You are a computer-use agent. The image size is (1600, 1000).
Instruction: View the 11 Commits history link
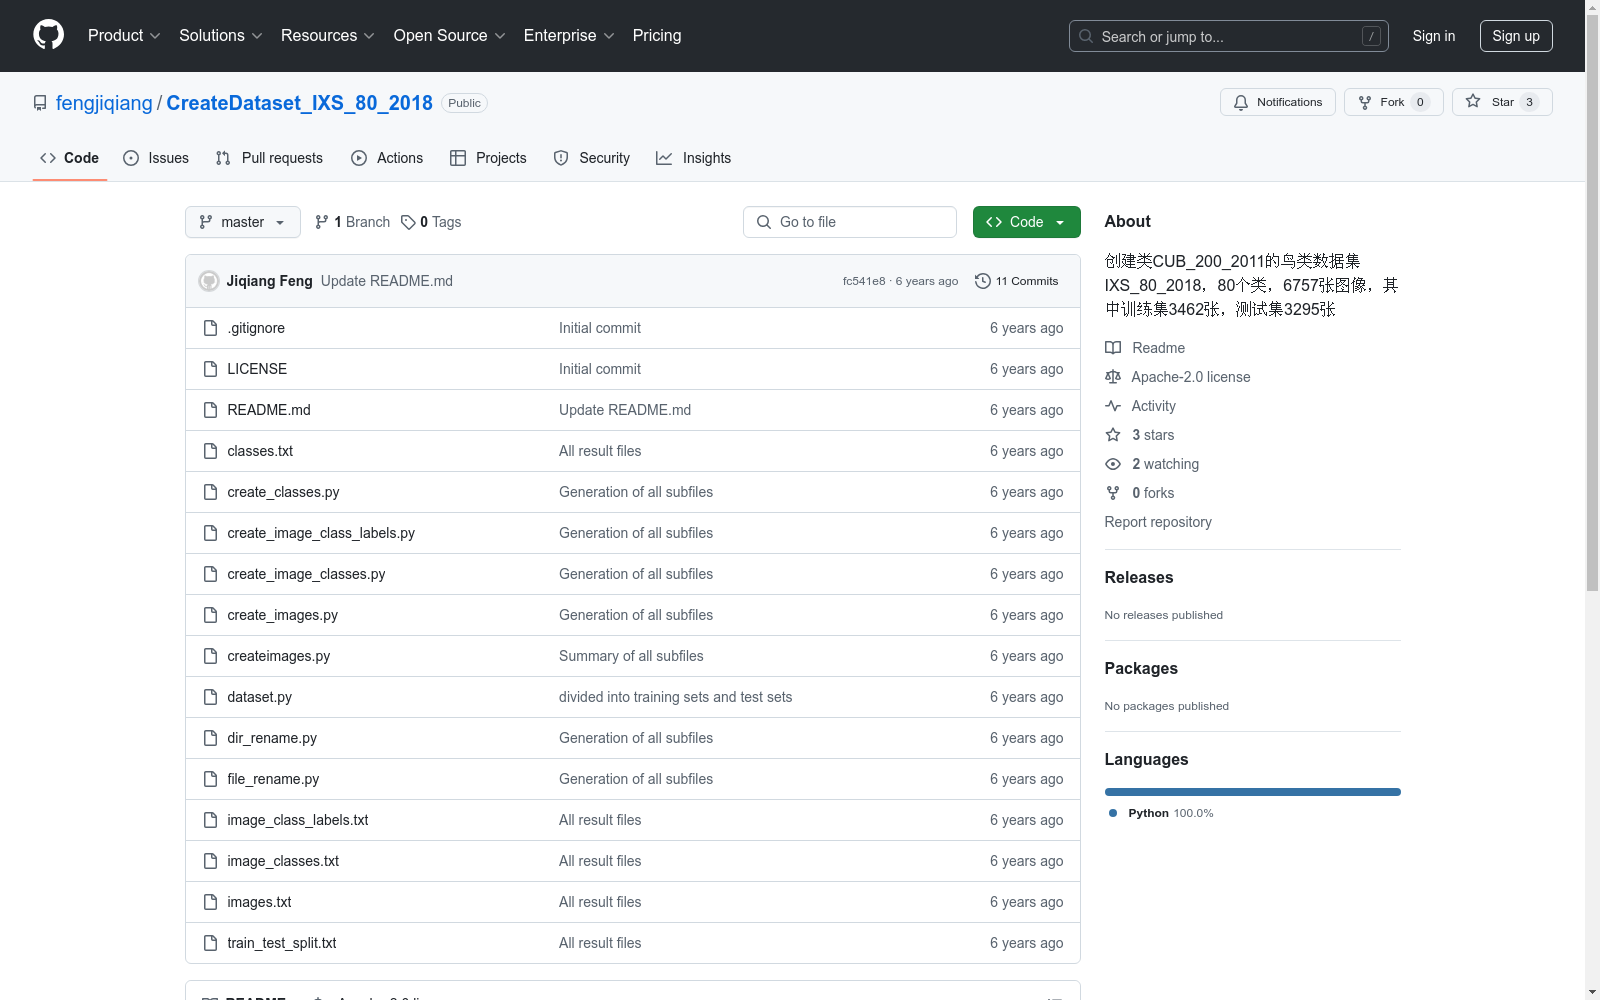(1017, 281)
